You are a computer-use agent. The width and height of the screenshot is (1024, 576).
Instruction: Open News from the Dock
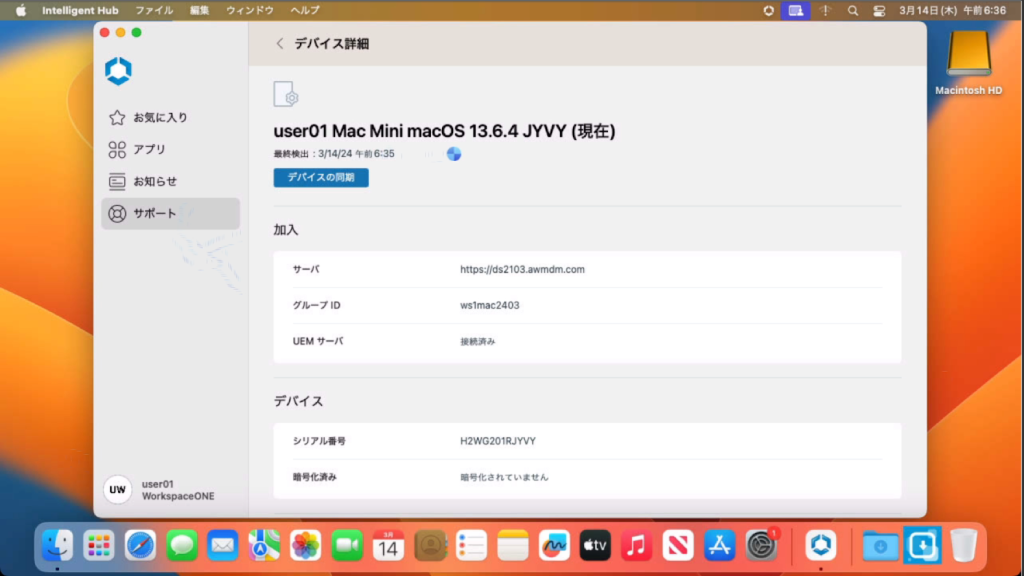pyautogui.click(x=678, y=545)
